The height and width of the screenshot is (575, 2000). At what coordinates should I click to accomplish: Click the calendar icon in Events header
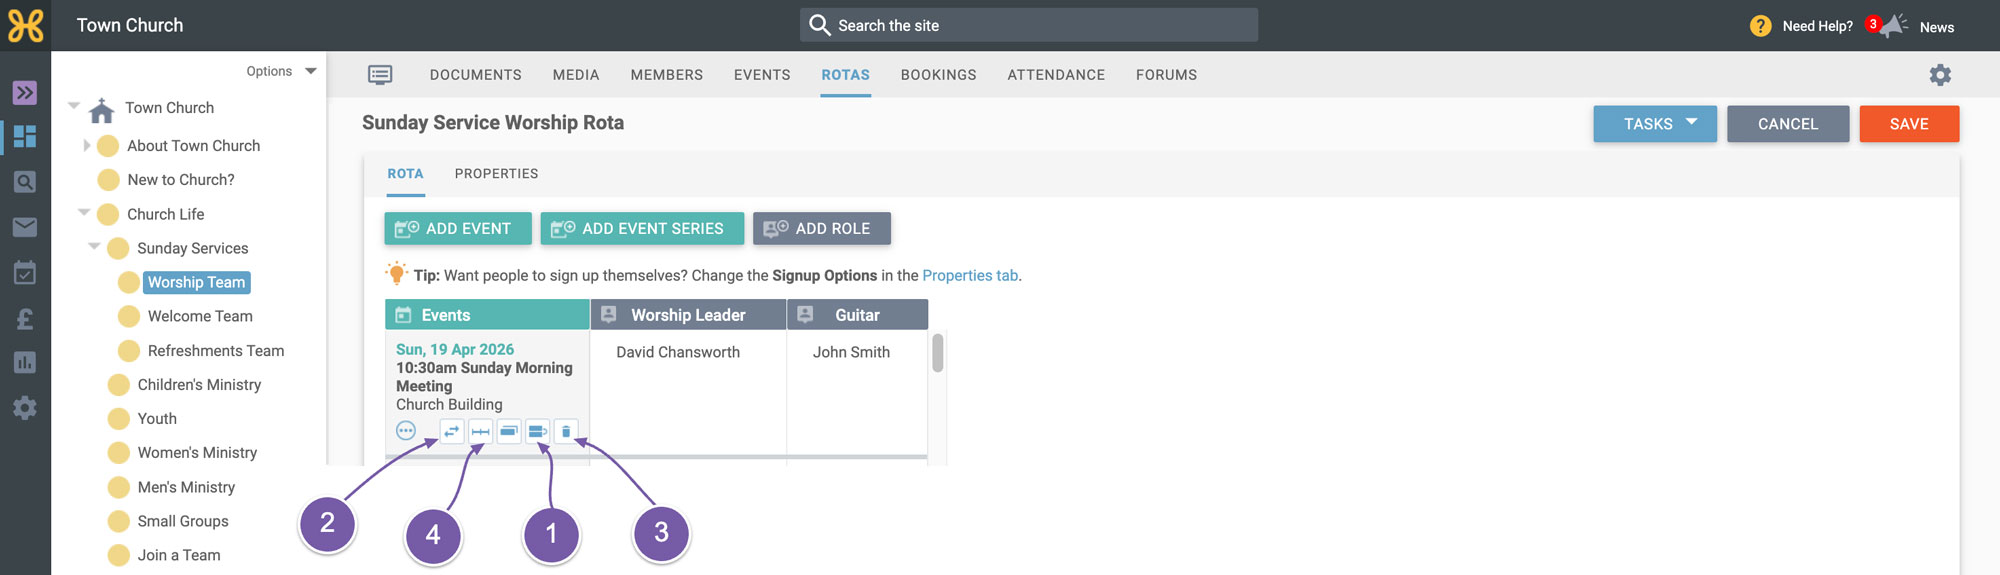click(x=404, y=315)
